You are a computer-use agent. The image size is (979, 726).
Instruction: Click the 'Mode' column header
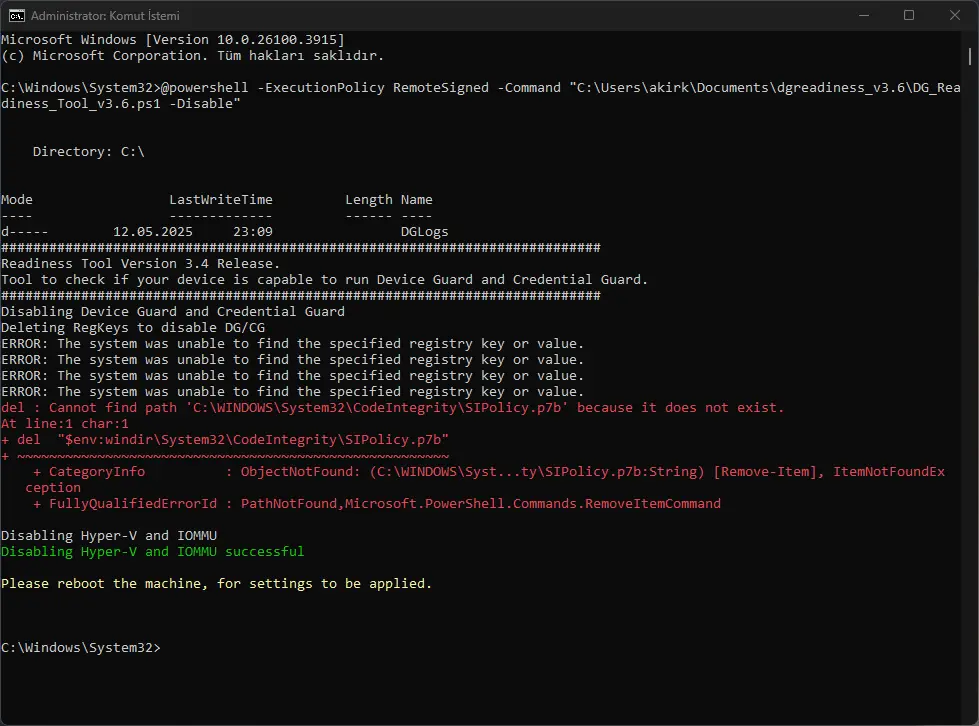[17, 200]
